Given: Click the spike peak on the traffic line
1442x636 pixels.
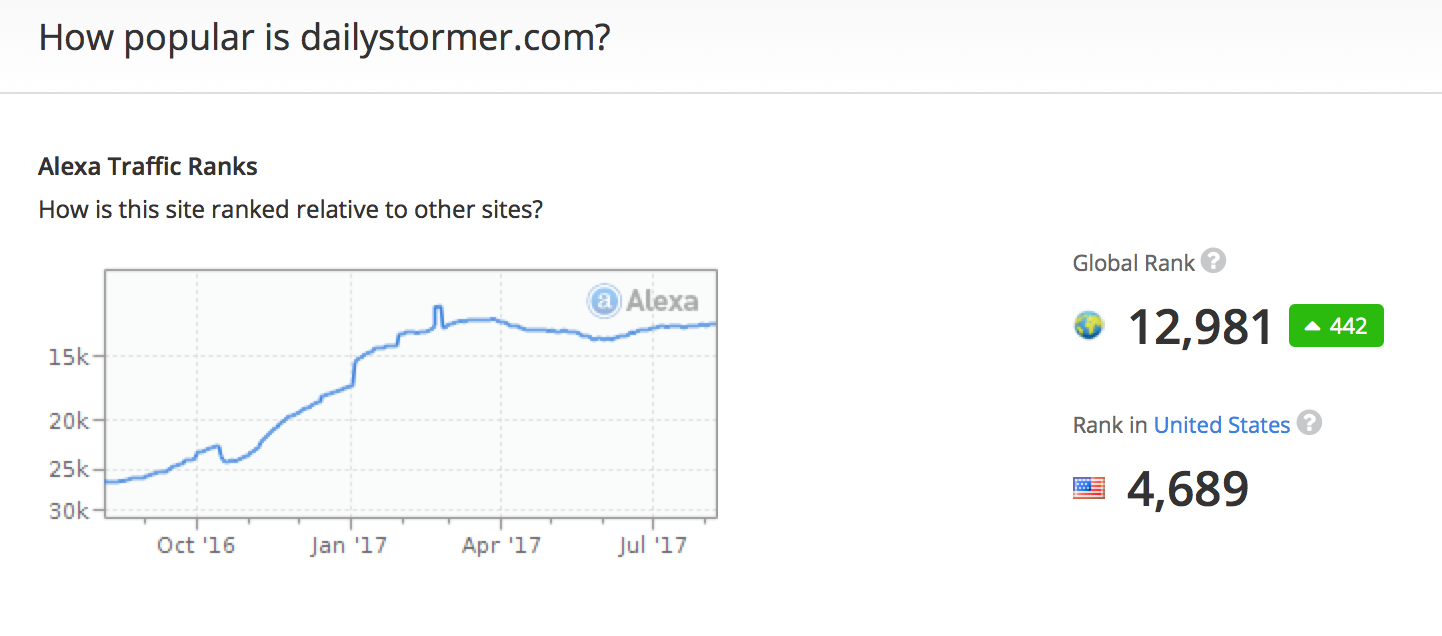Looking at the screenshot, I should pos(437,308).
